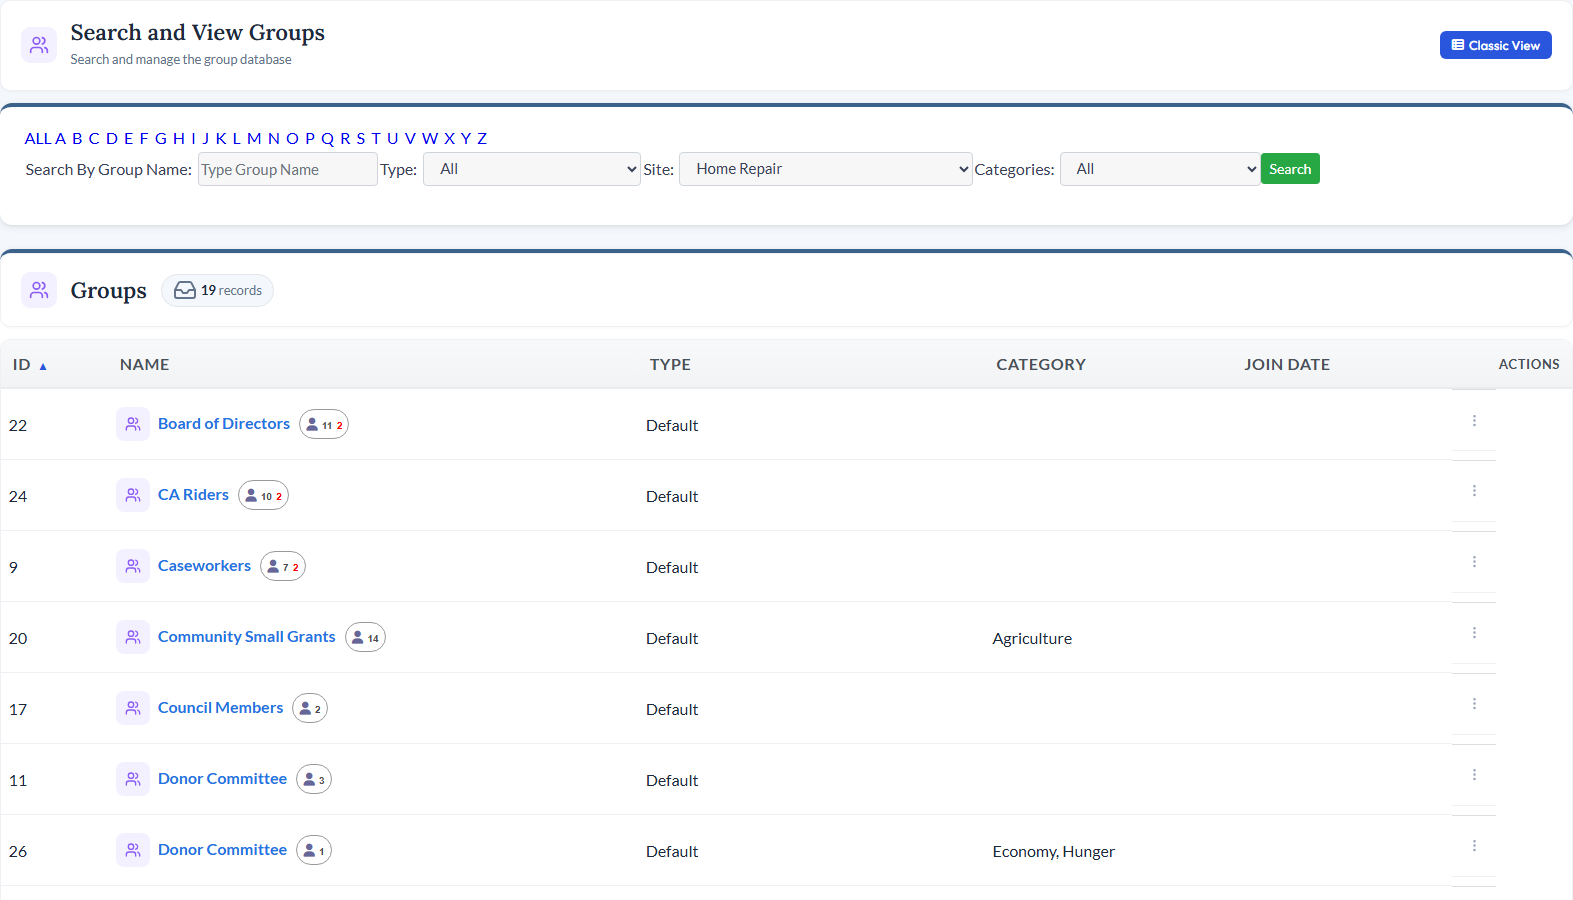Viewport: 1573px width, 900px height.
Task: Open actions menu for Council Members row
Action: pyautogui.click(x=1474, y=704)
